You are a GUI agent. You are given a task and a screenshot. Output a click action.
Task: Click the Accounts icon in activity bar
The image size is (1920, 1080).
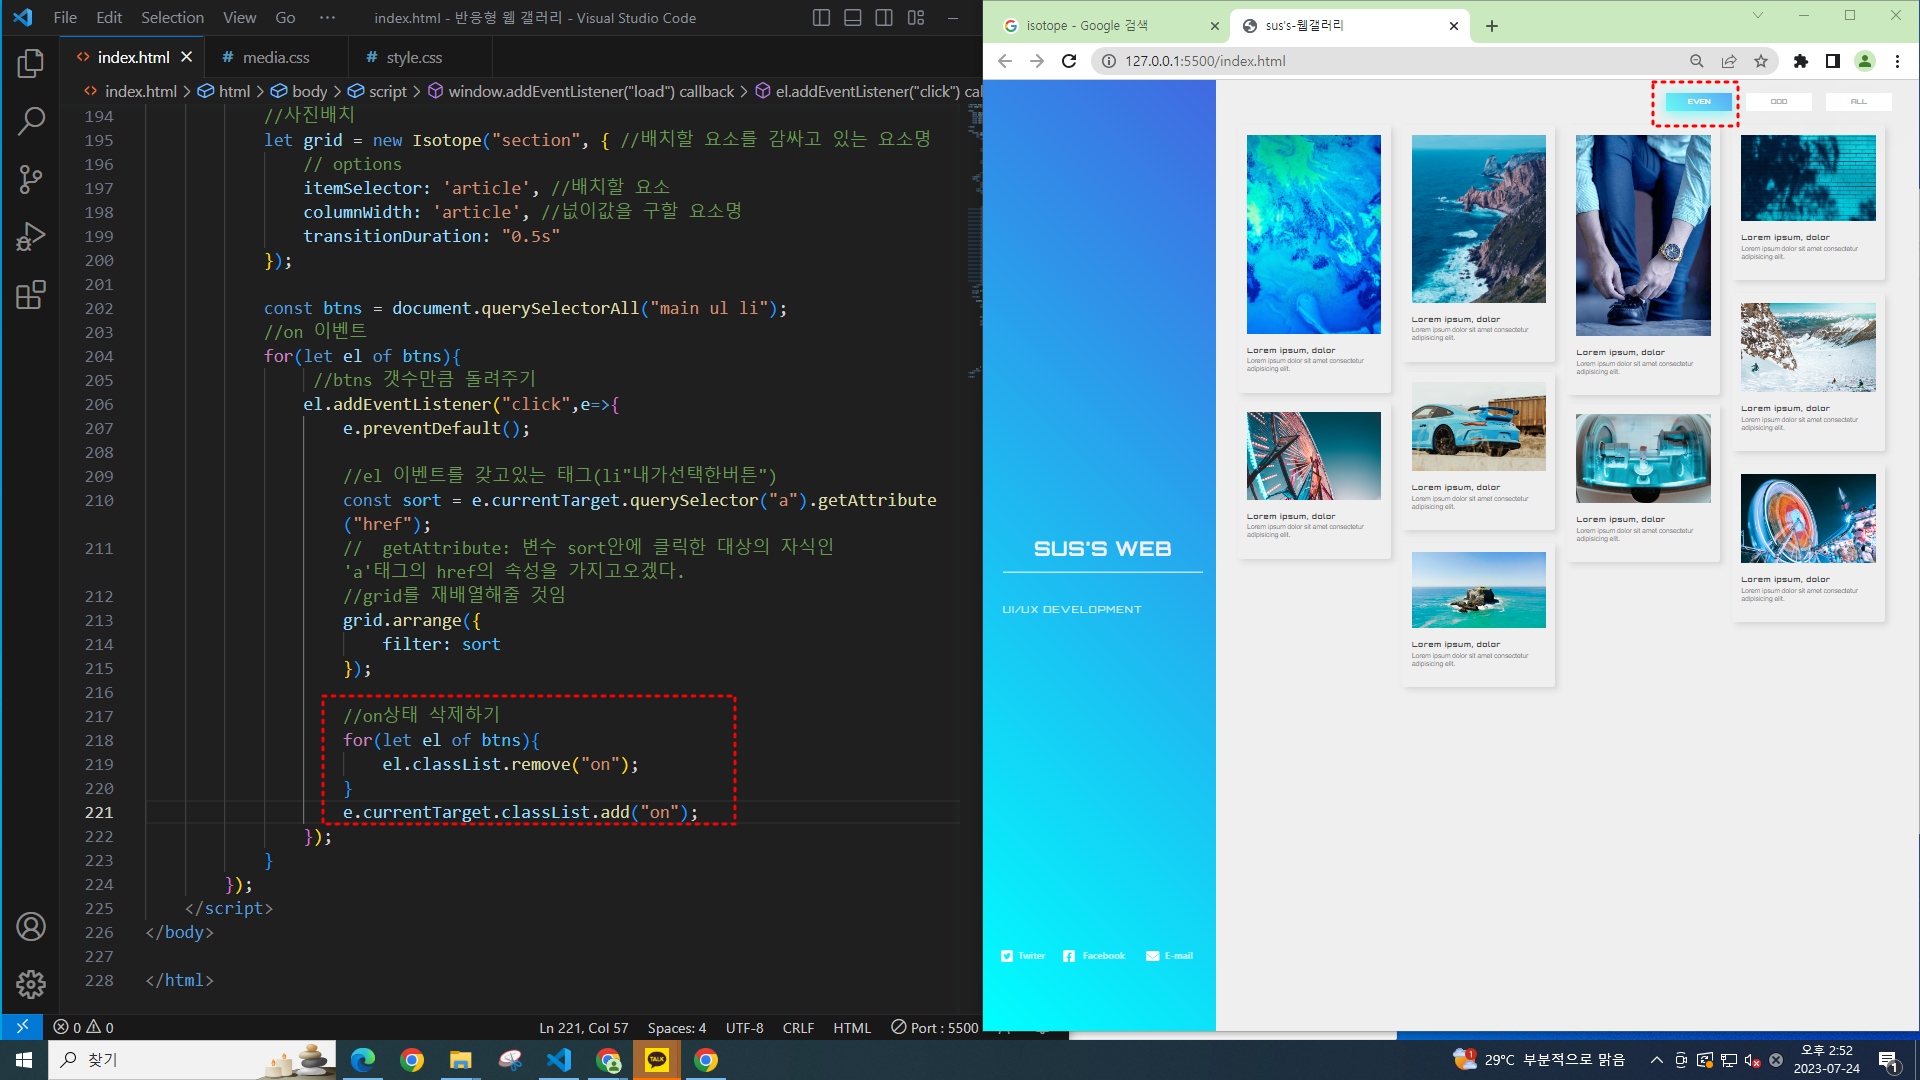(x=31, y=927)
